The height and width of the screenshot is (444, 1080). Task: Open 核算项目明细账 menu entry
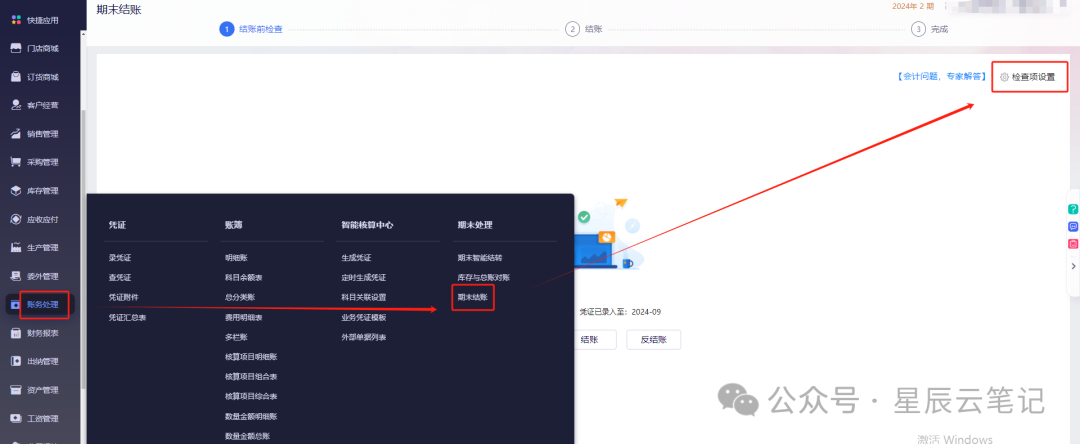pos(251,357)
